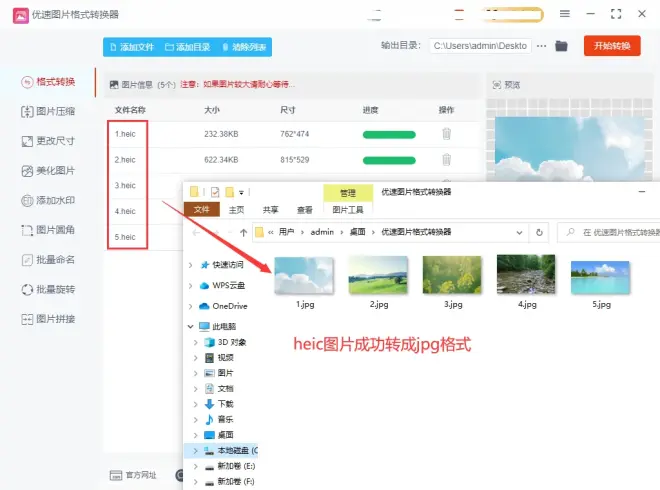Expand the OneDrive tree node
Screen dimensions: 660x490
tap(190, 306)
